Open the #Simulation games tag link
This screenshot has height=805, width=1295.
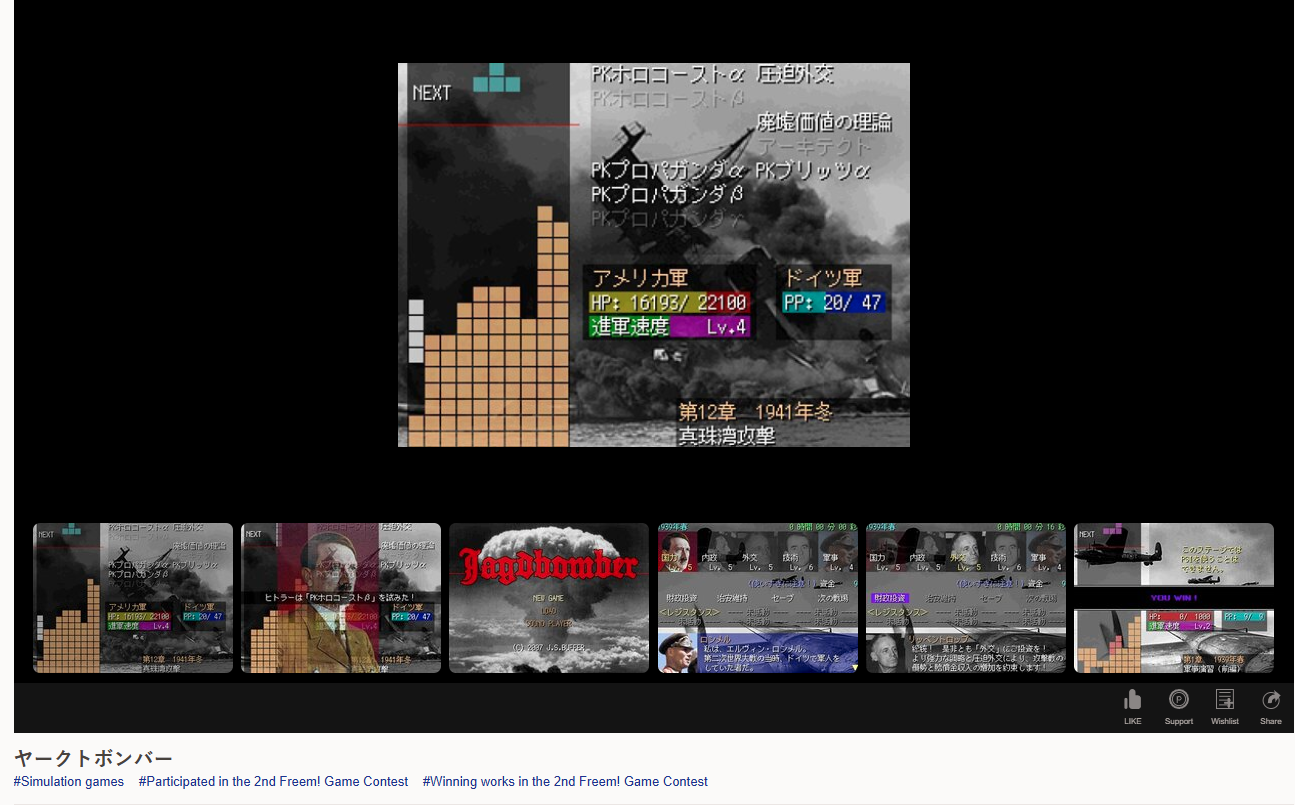[x=69, y=782]
